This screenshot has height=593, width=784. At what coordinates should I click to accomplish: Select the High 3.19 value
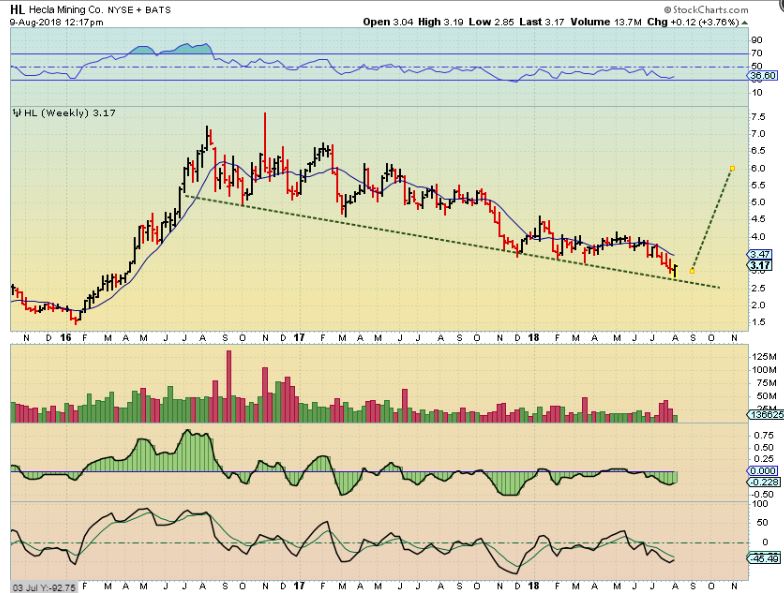(440, 22)
